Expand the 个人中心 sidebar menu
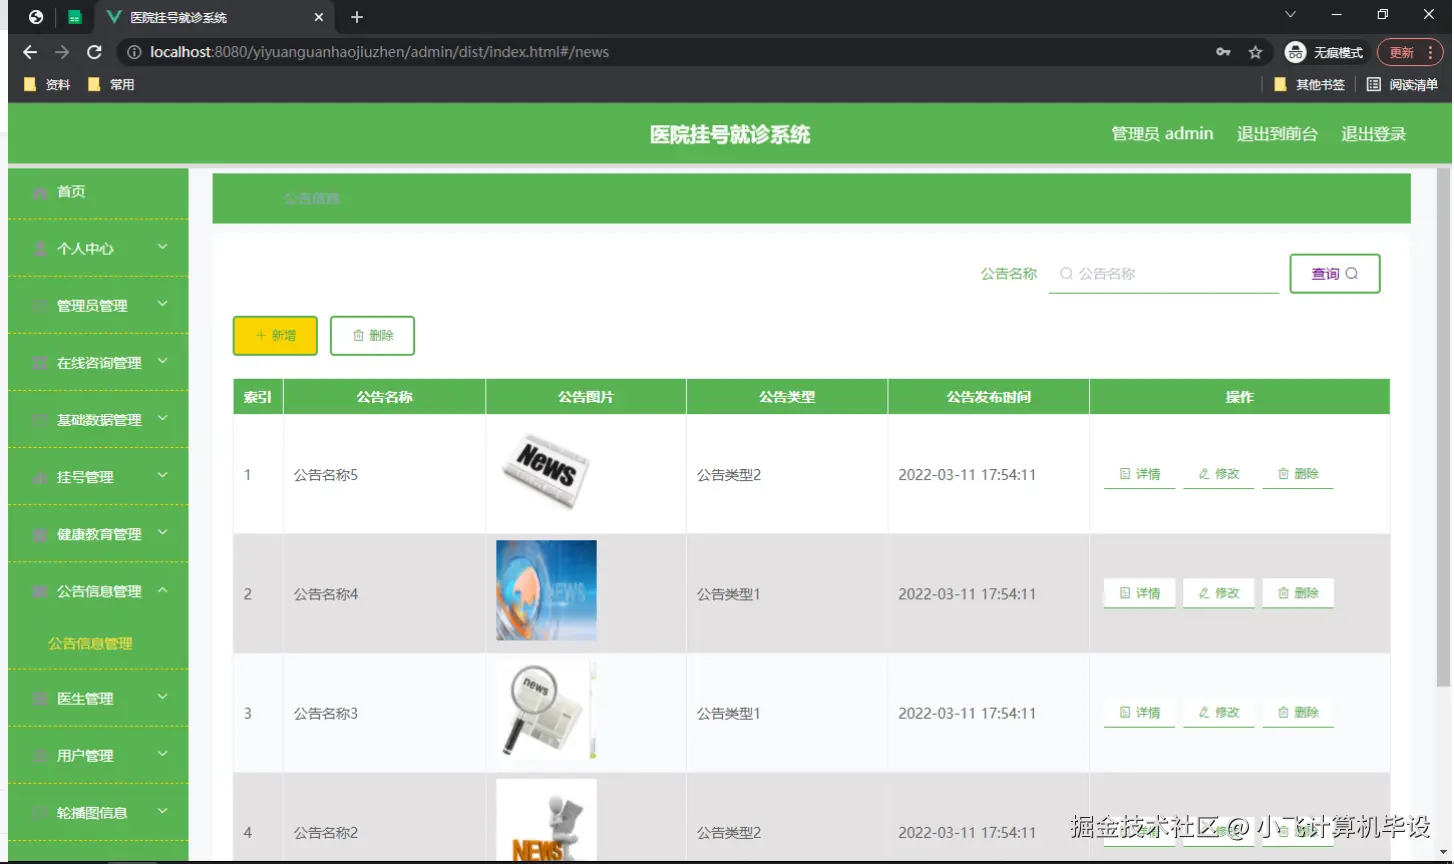Viewport: 1454px width, 864px height. [x=98, y=248]
